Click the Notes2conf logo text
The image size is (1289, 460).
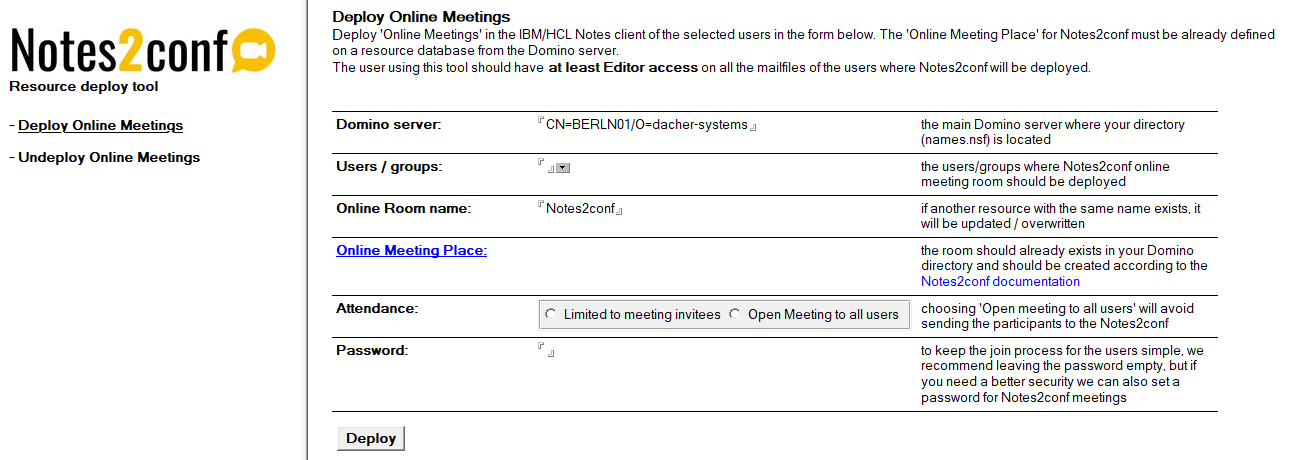[x=120, y=52]
